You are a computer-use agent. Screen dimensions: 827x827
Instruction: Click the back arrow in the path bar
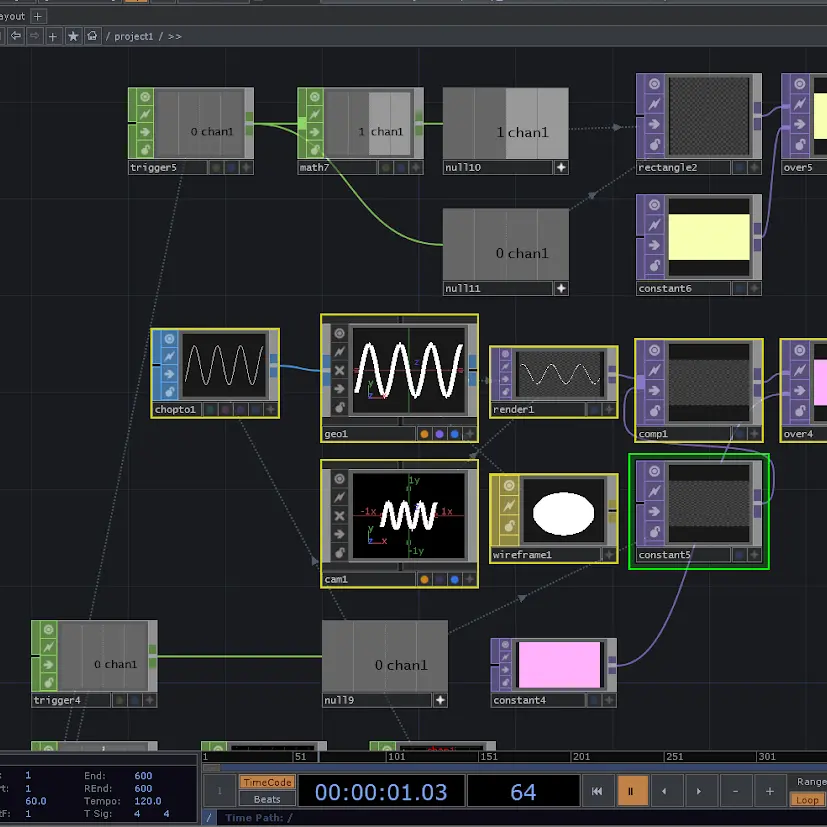coord(16,36)
